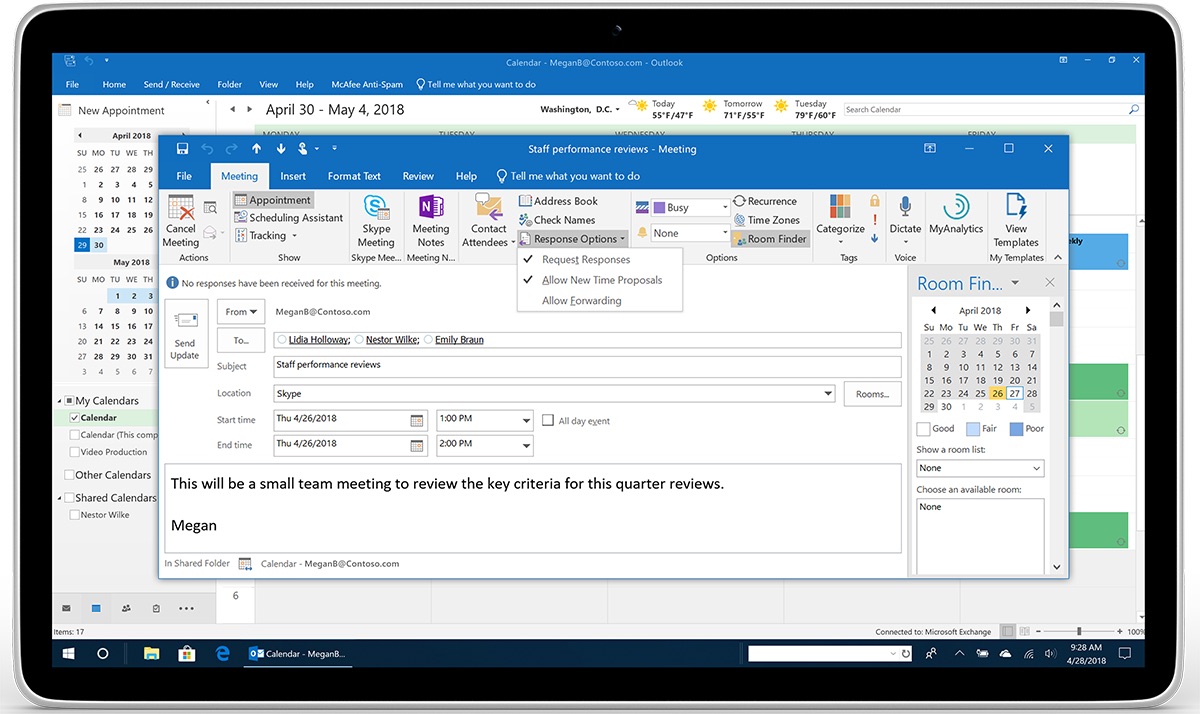Click View Templates icon
This screenshot has width=1200, height=714.
1016,207
